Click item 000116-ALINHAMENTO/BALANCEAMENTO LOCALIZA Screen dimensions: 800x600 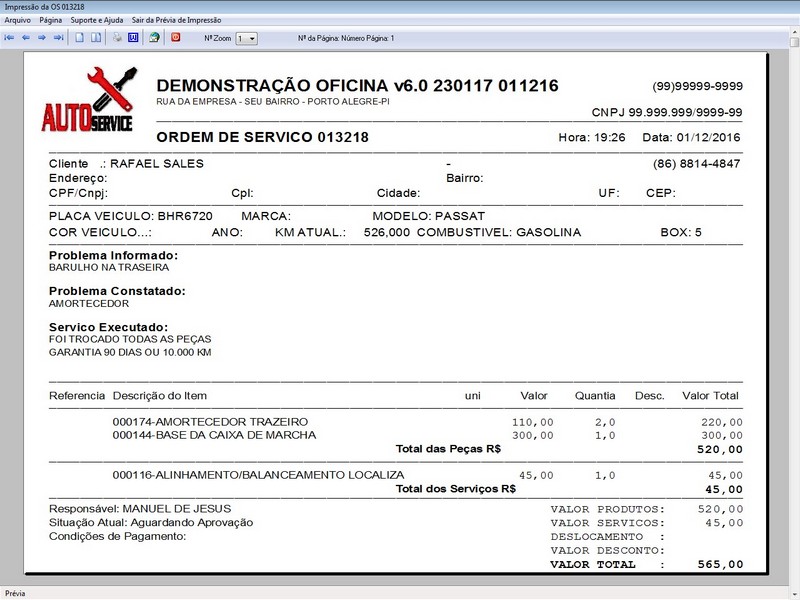(x=258, y=475)
